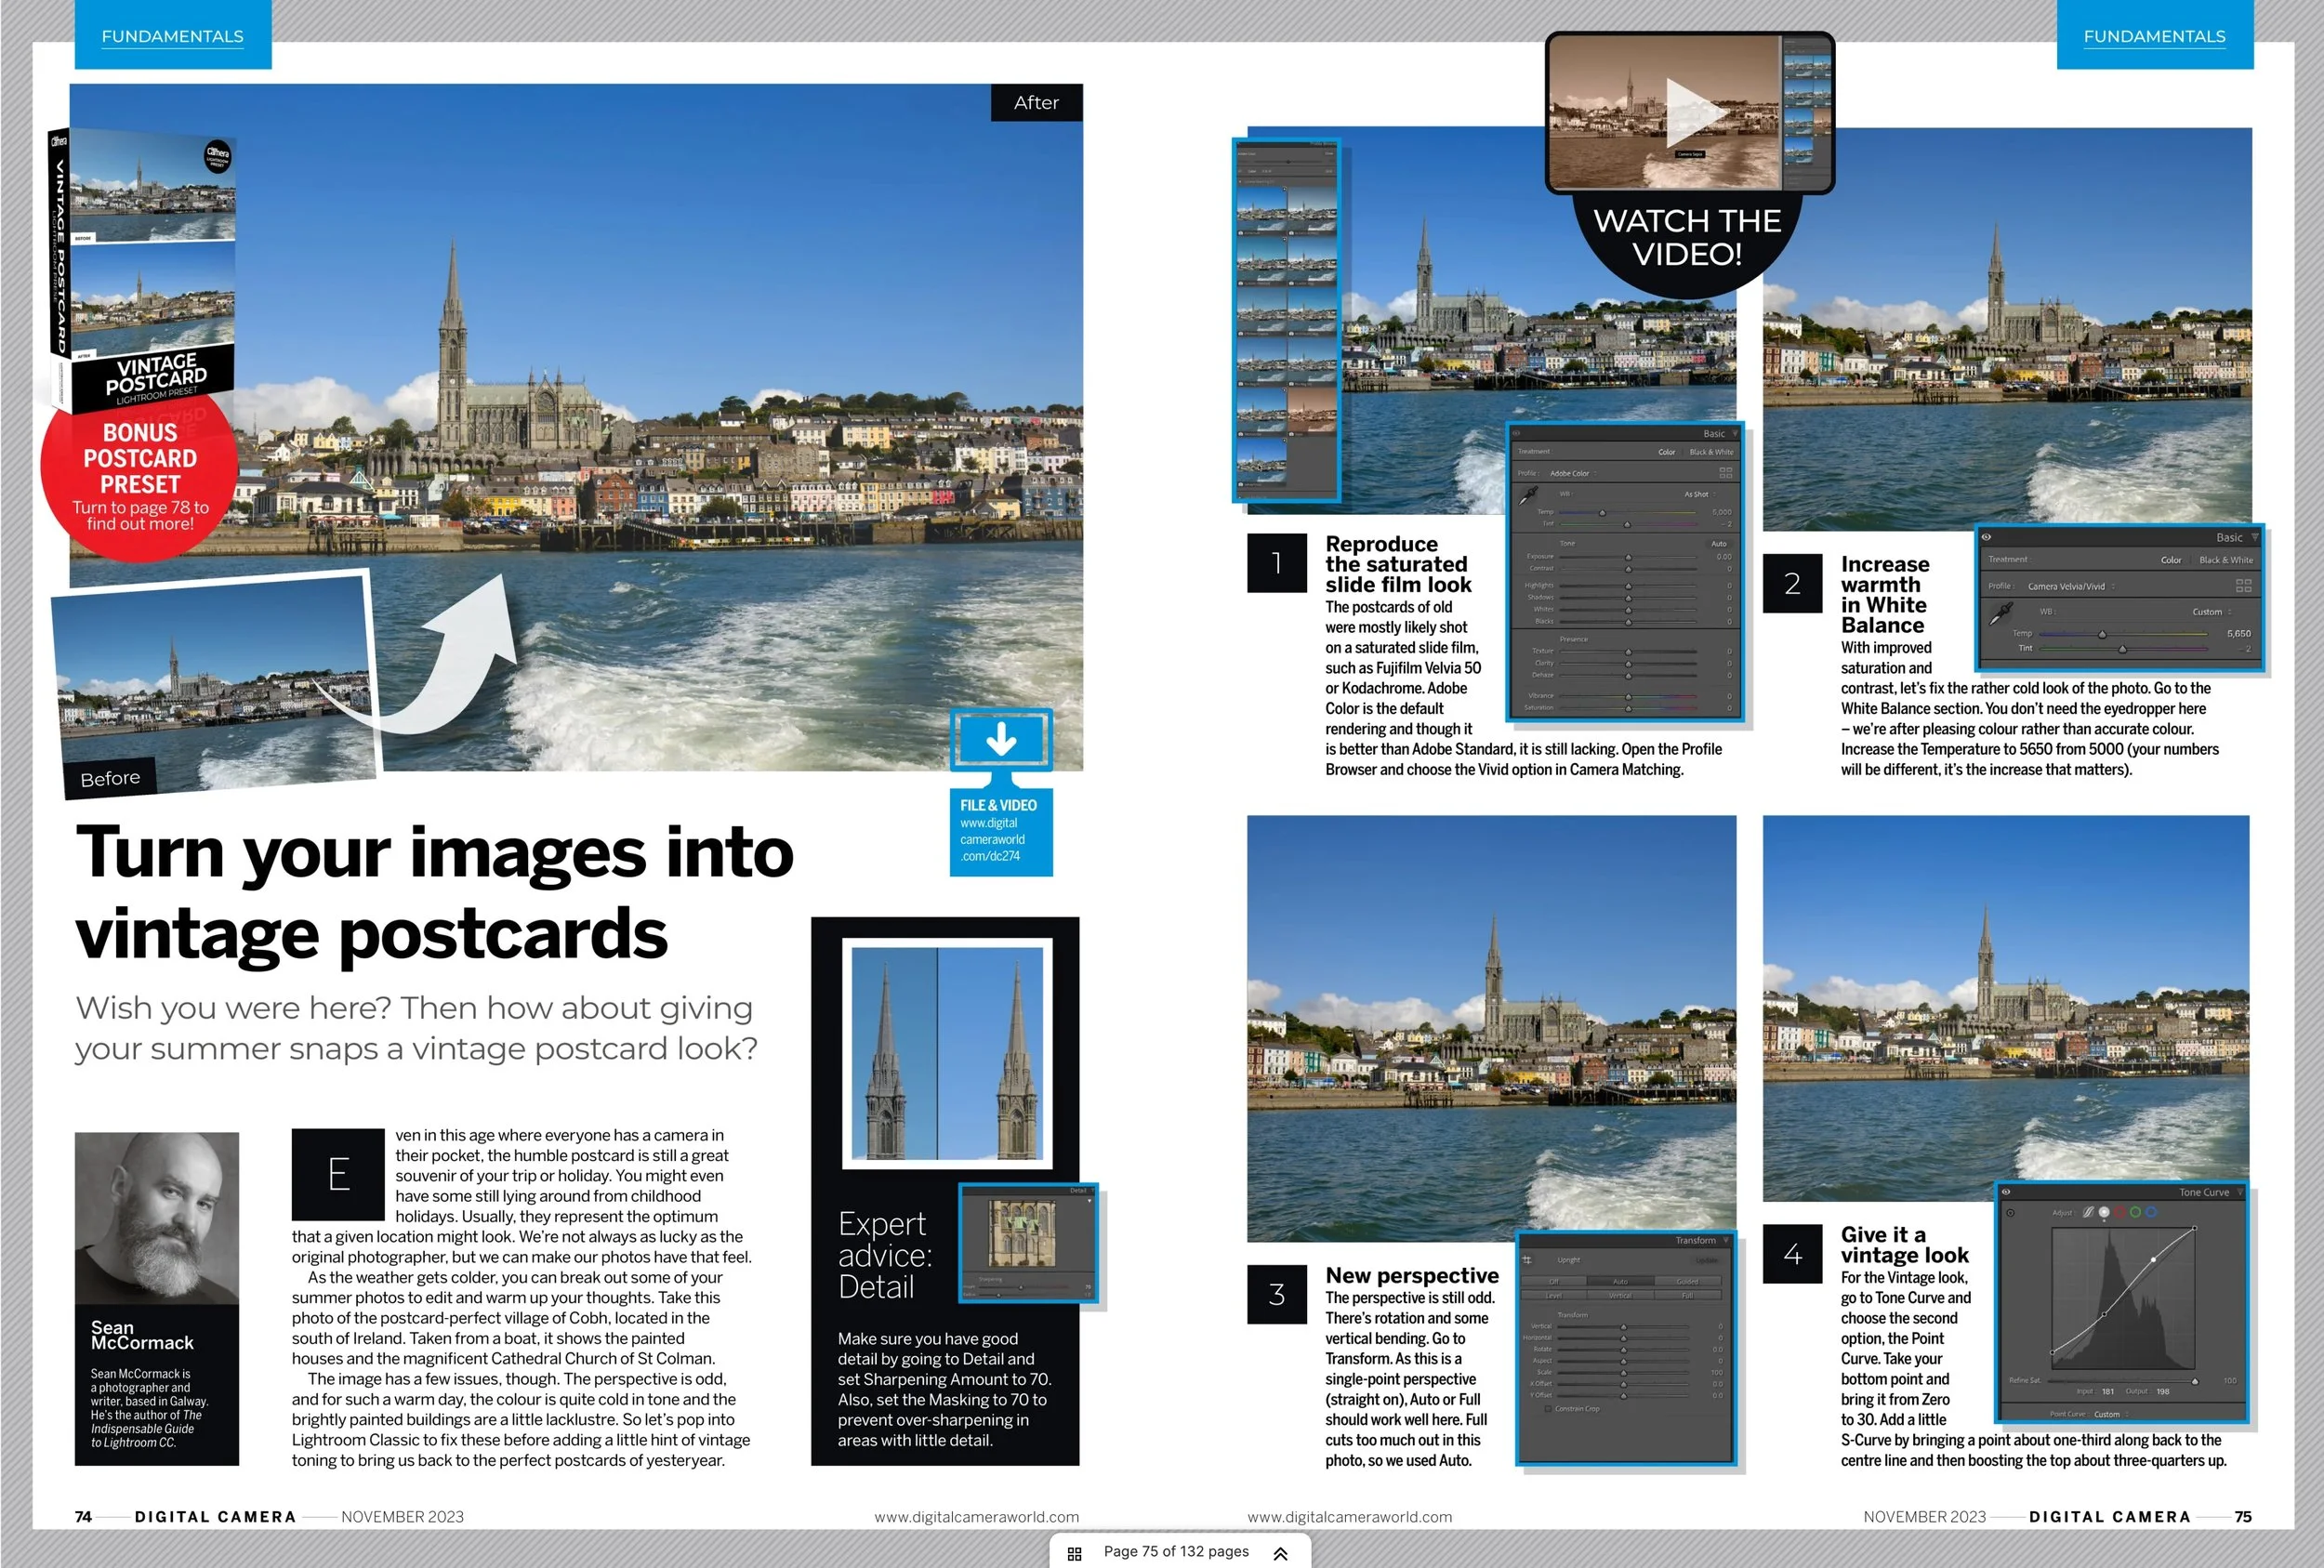2324x1568 pixels.
Task: Click the right FUNDAMENTALS tab header
Action: point(2154,36)
